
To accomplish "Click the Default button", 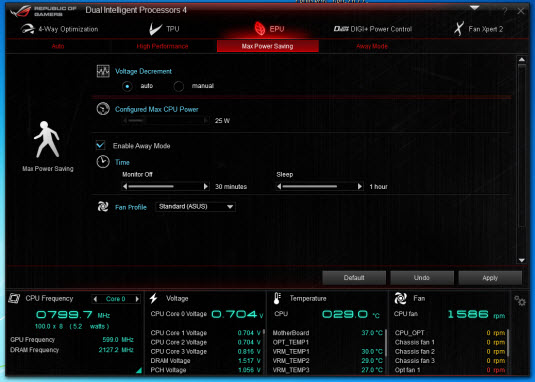I will click(x=354, y=278).
